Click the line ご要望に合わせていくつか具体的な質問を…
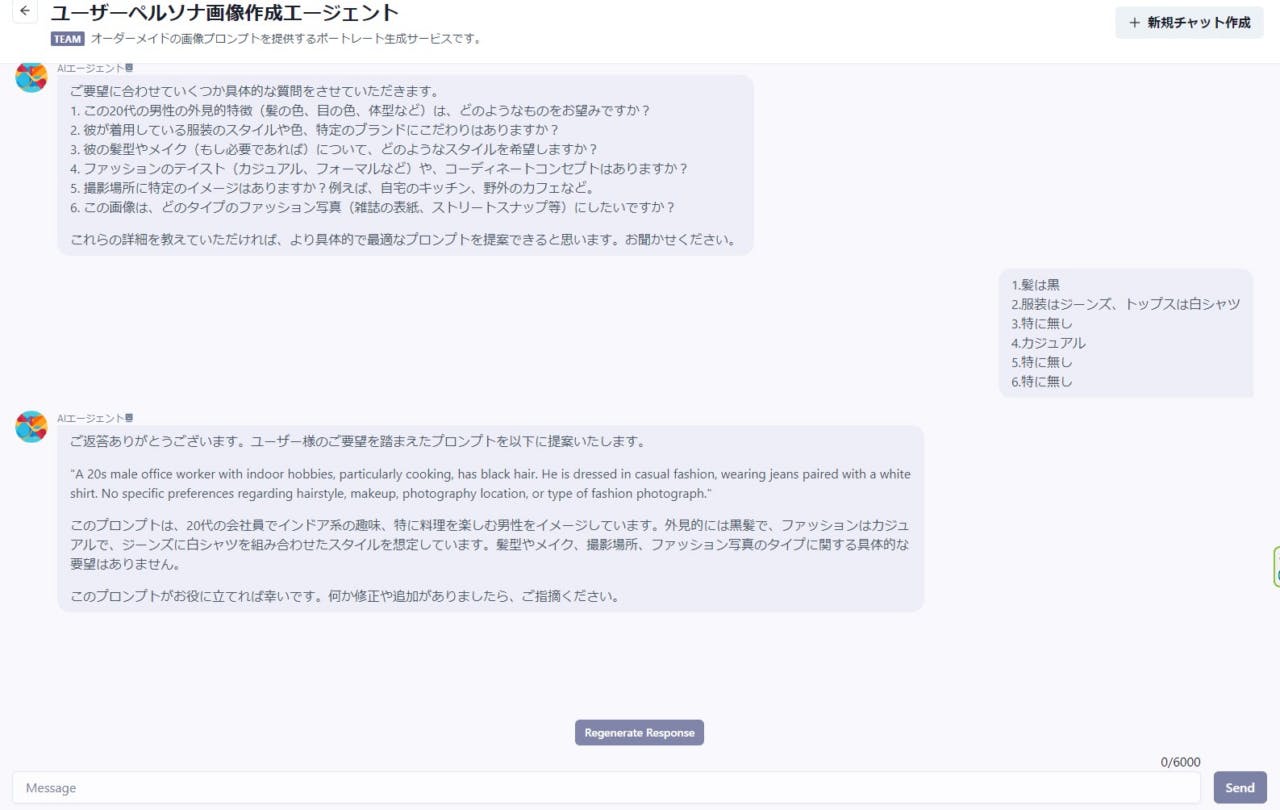Screen dimensions: 1280x810 click(255, 91)
